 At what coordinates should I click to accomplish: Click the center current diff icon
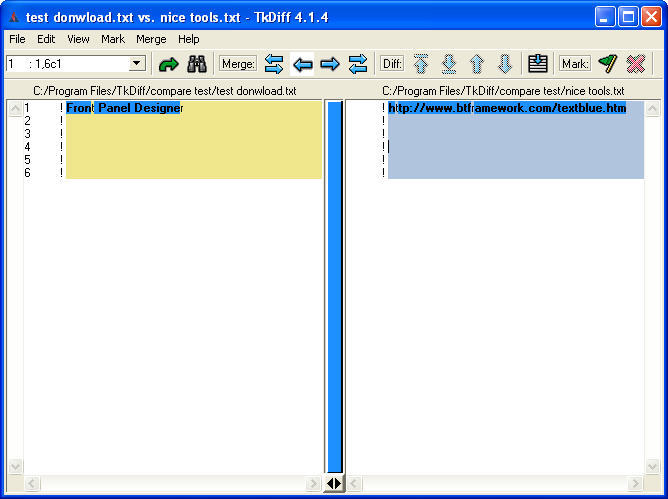point(538,64)
